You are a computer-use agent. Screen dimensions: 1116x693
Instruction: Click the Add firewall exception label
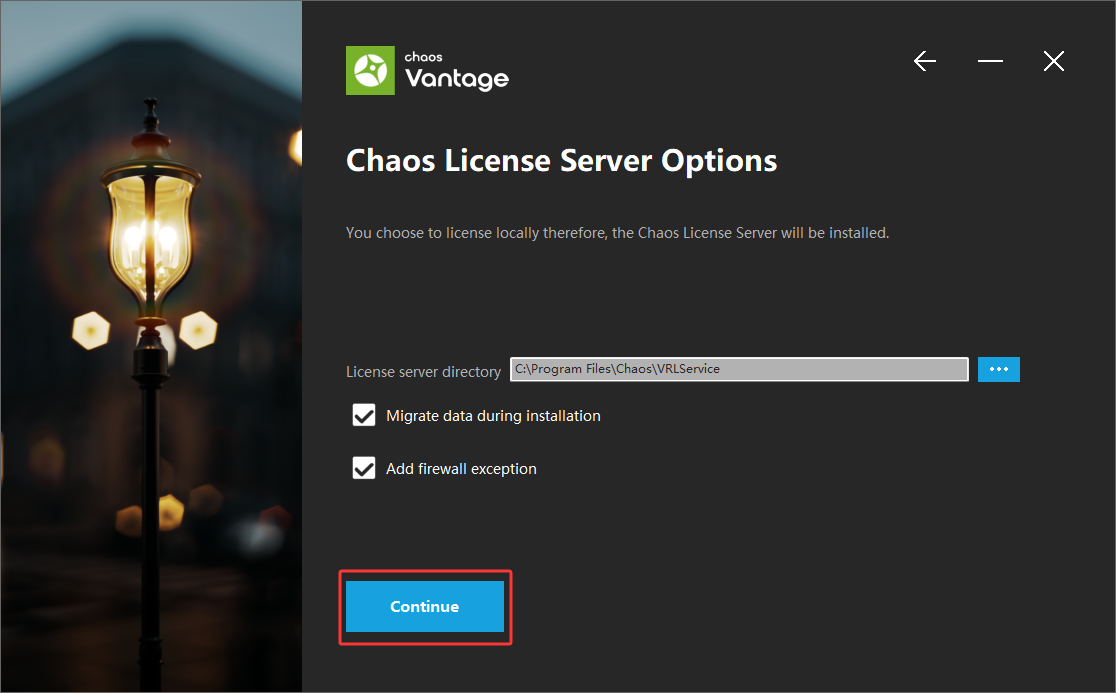point(461,469)
